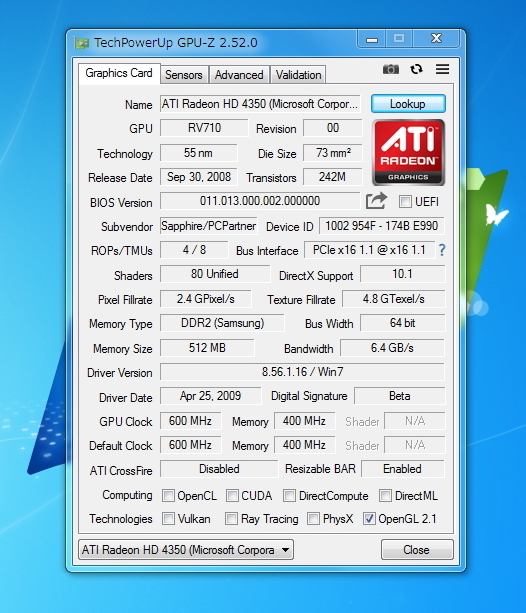The width and height of the screenshot is (526, 613).
Task: Go to the Validation tab
Action: [298, 75]
